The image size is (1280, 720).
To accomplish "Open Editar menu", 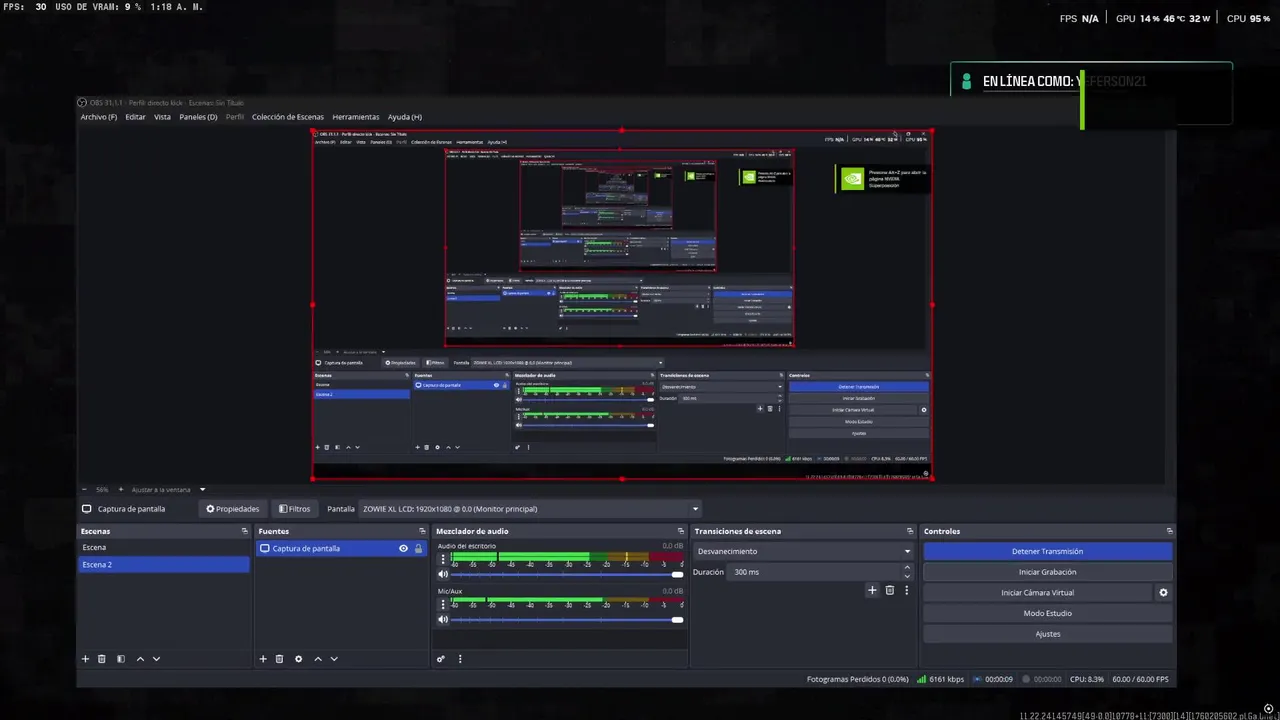I will [x=135, y=117].
